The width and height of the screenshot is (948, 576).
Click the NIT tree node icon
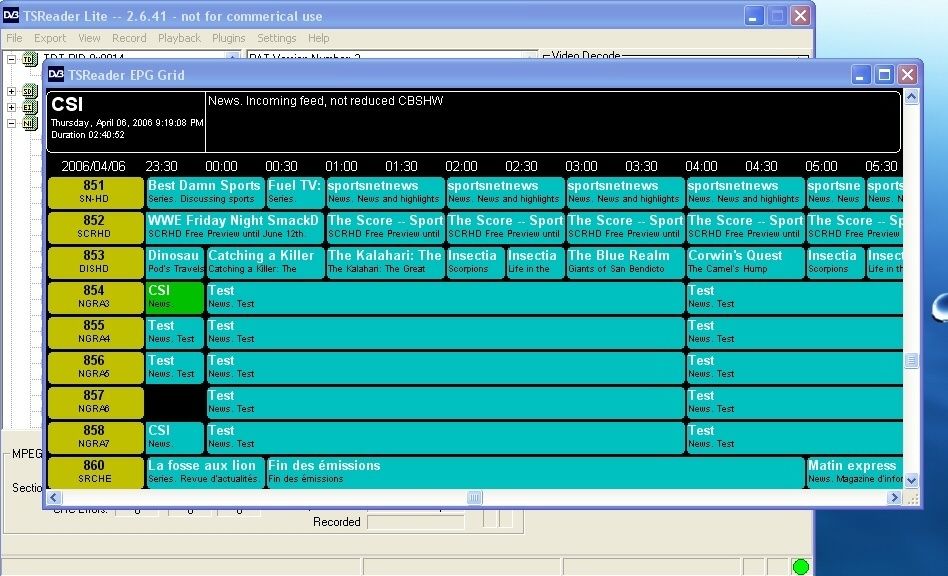(30, 123)
